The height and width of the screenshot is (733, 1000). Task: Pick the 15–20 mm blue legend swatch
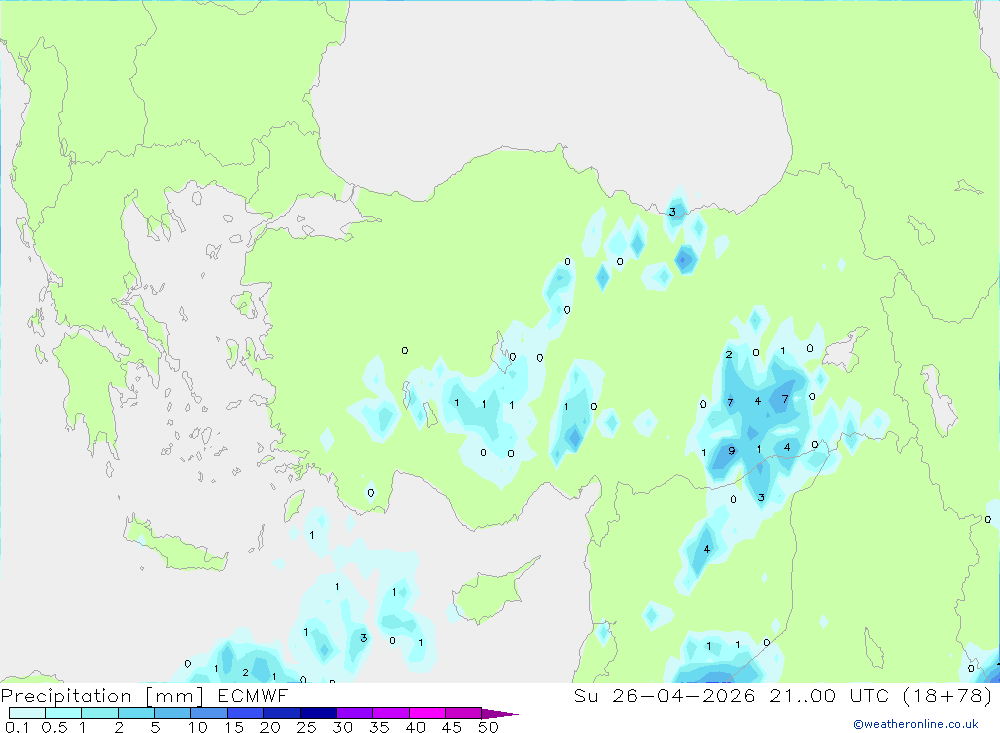tap(246, 713)
